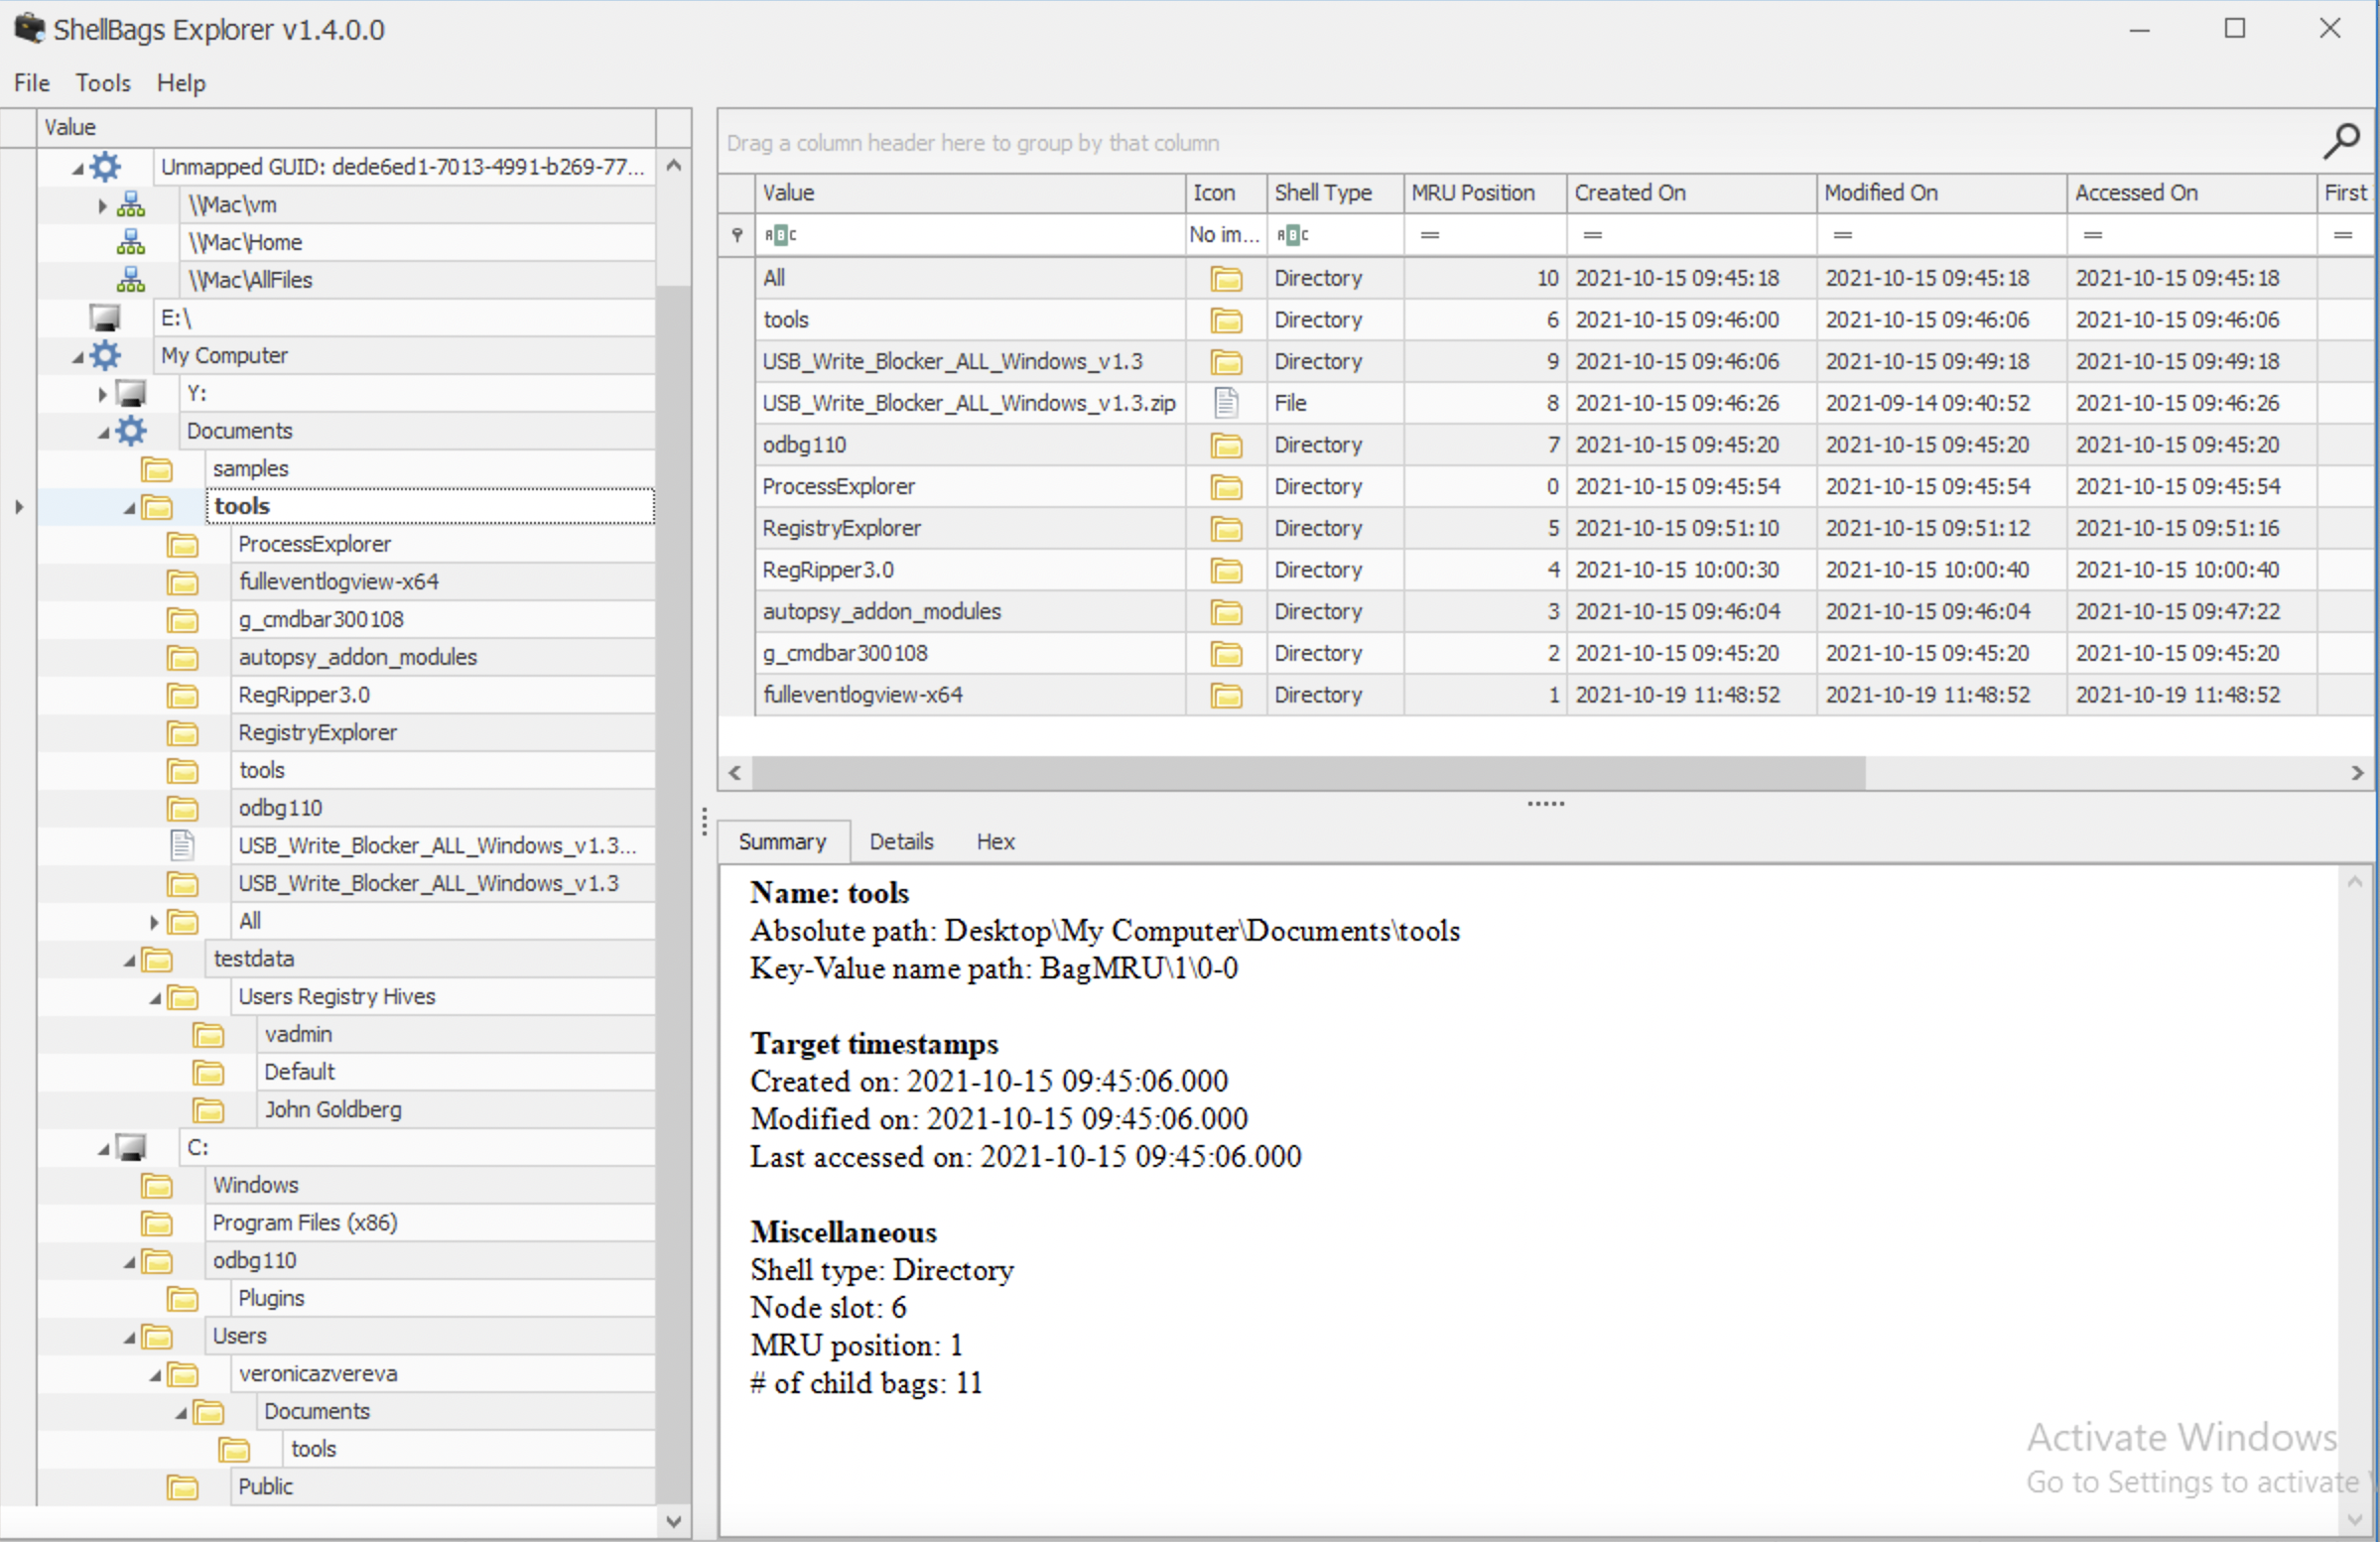Sort by the MRU Position column header
The image size is (2380, 1542).
(x=1484, y=193)
